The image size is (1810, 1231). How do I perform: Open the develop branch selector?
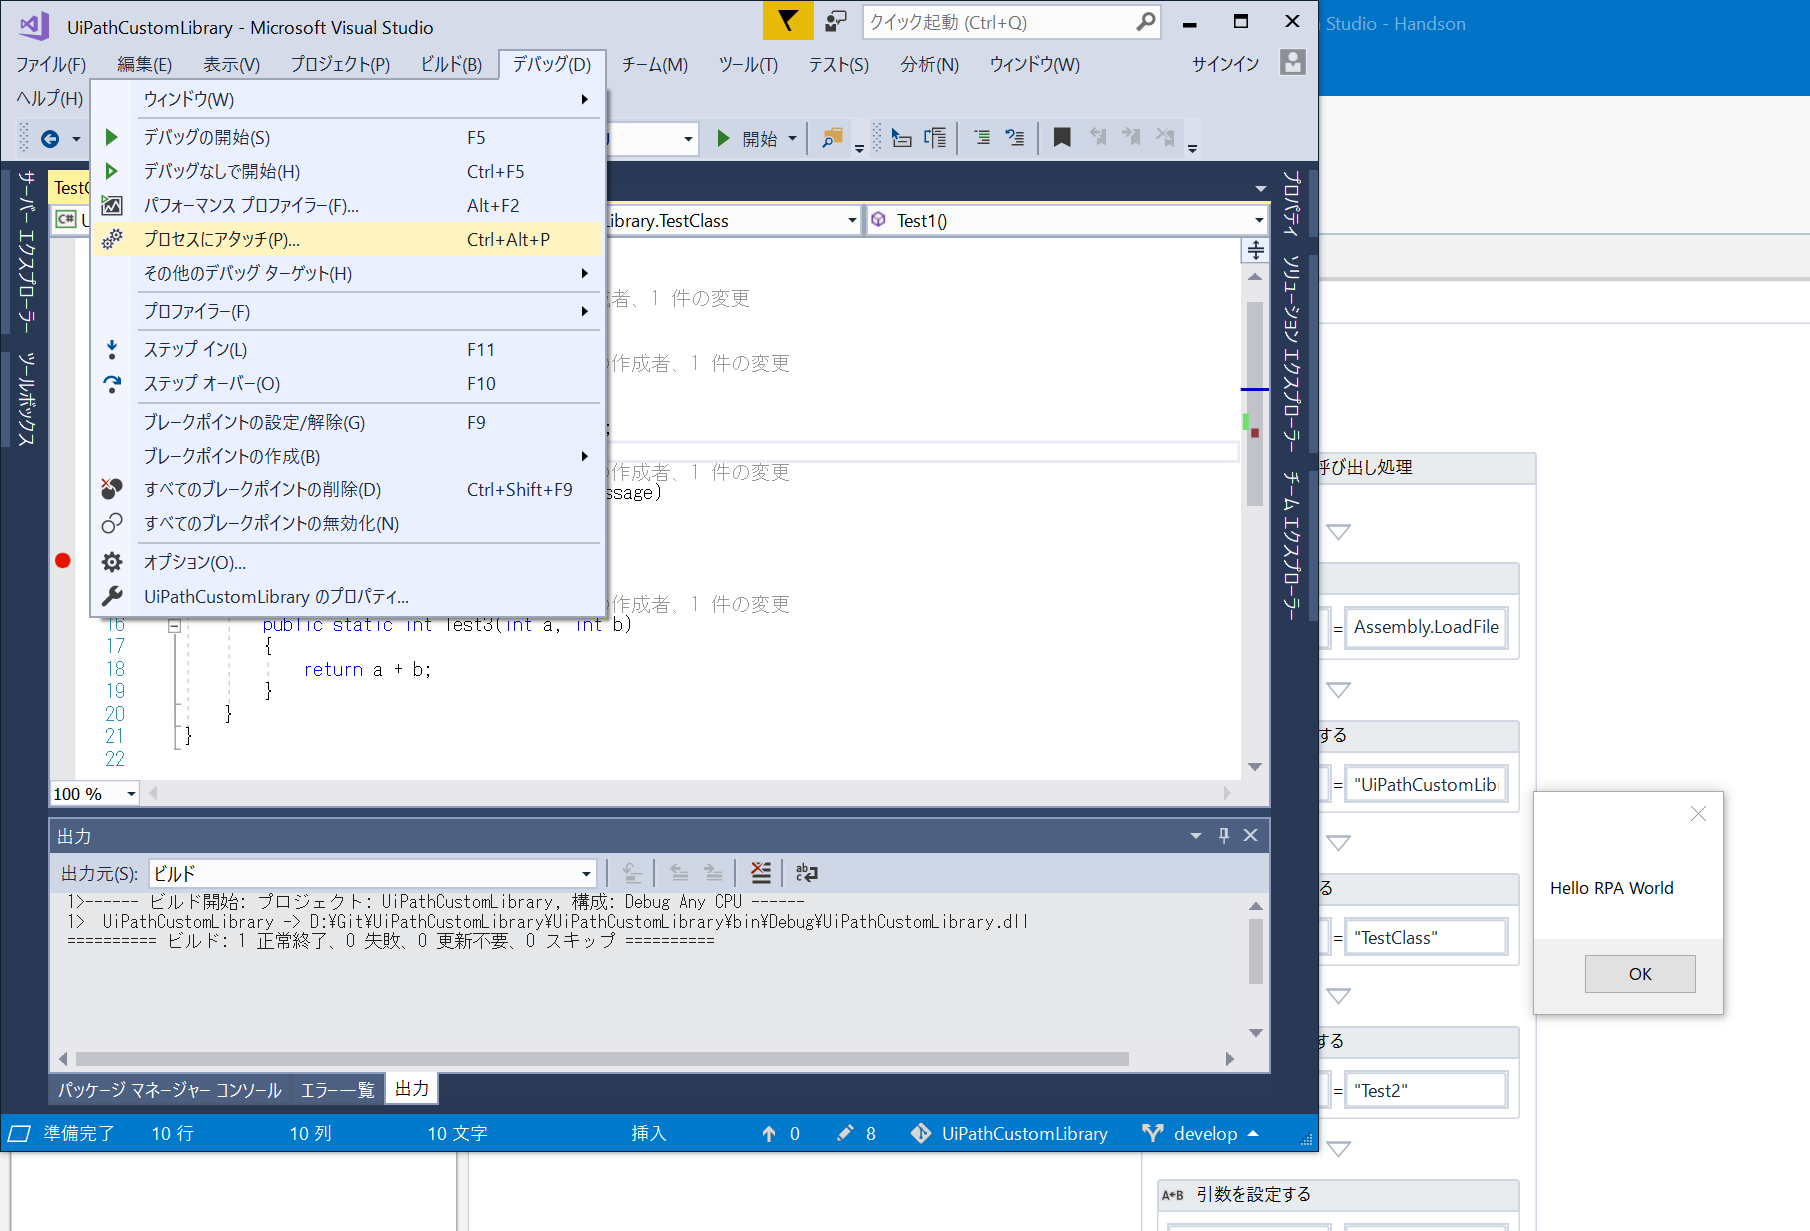[1201, 1133]
